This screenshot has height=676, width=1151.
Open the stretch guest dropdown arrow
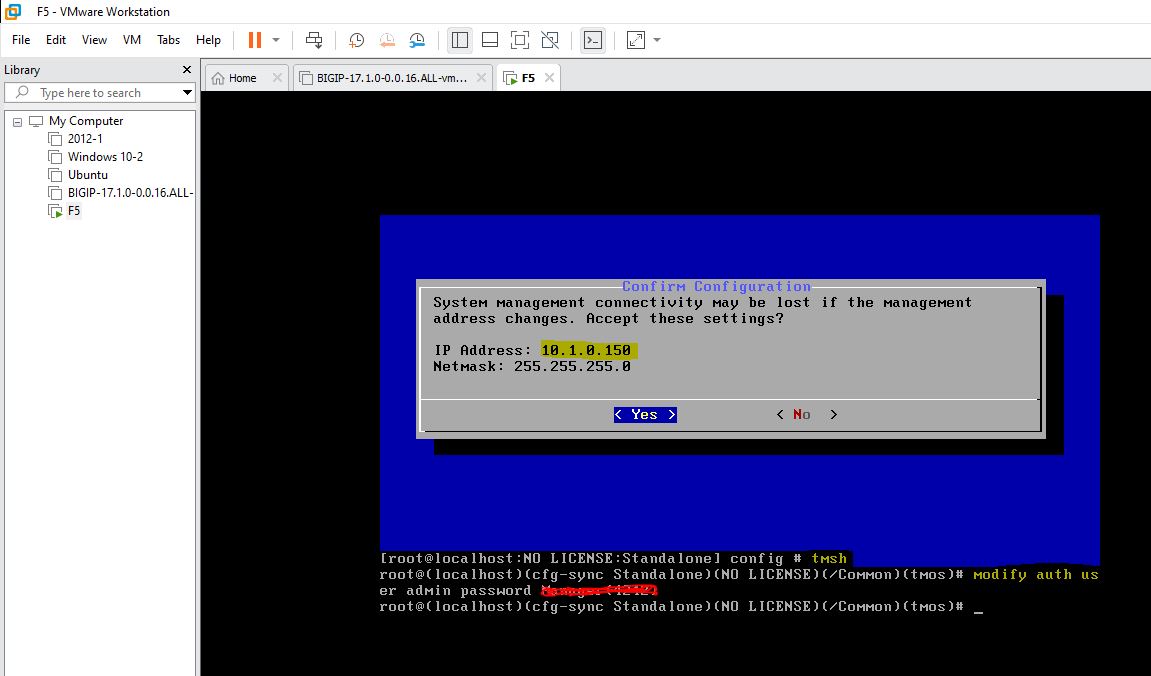pyautogui.click(x=657, y=40)
